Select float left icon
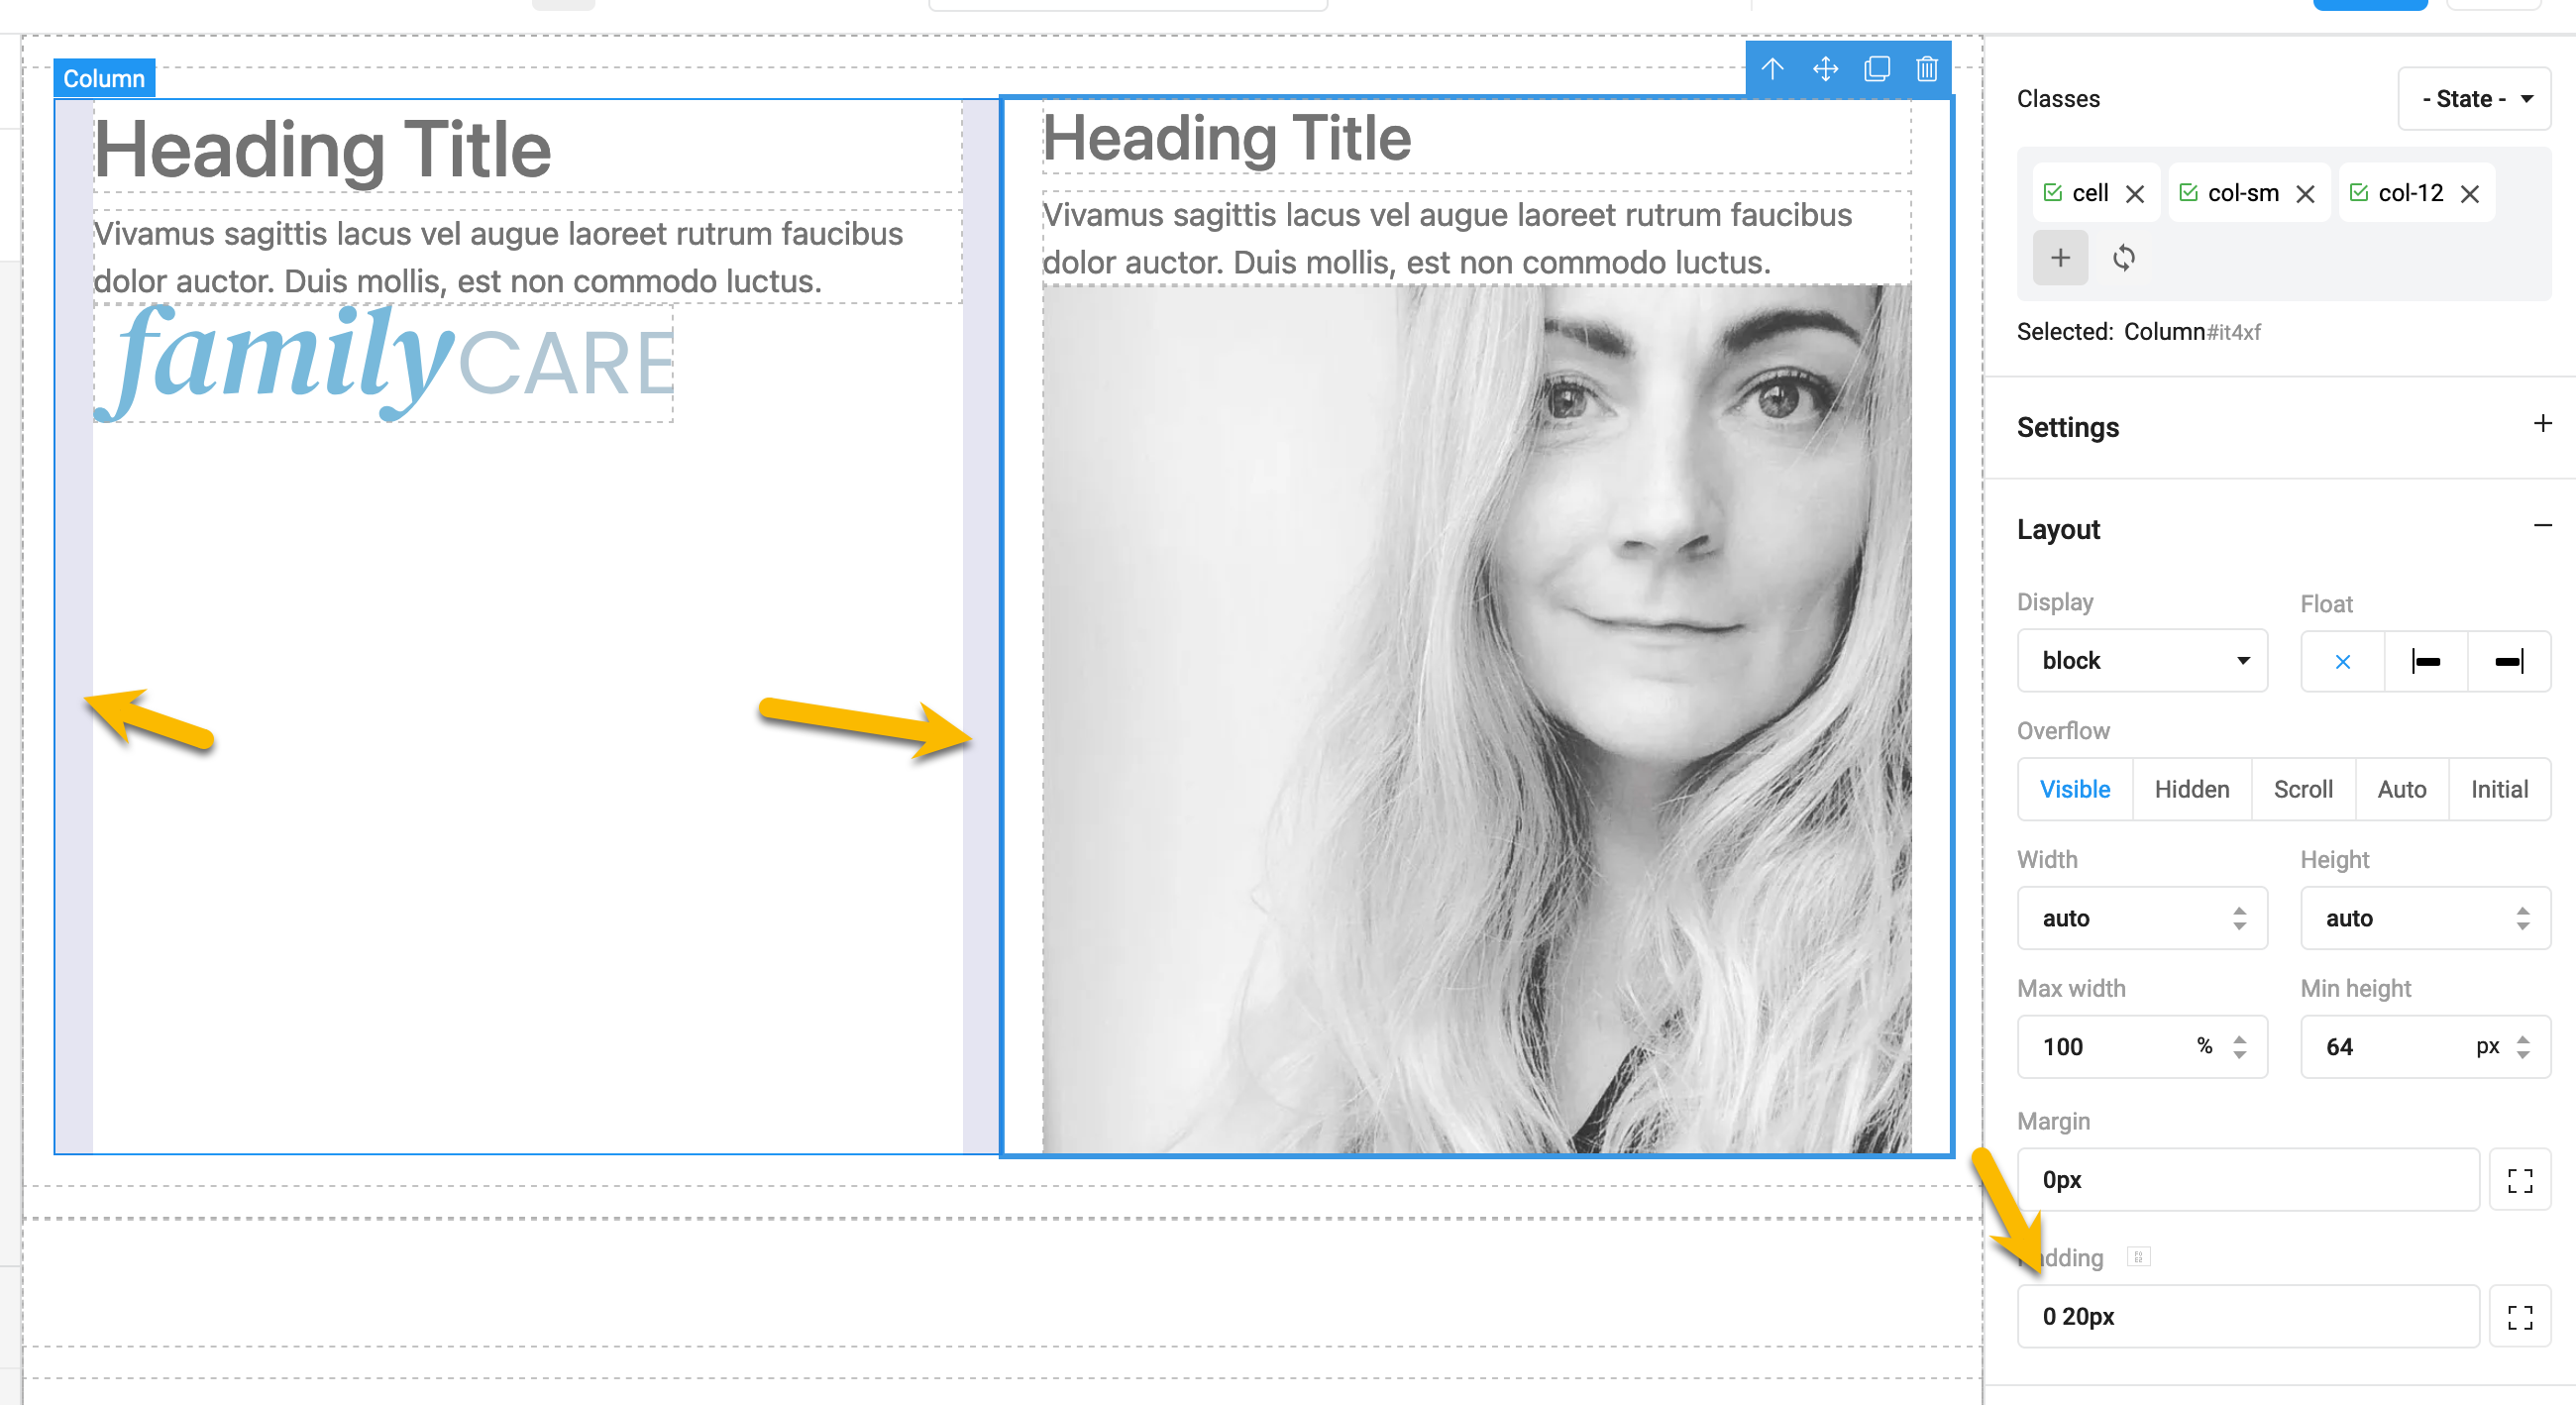 2425,661
